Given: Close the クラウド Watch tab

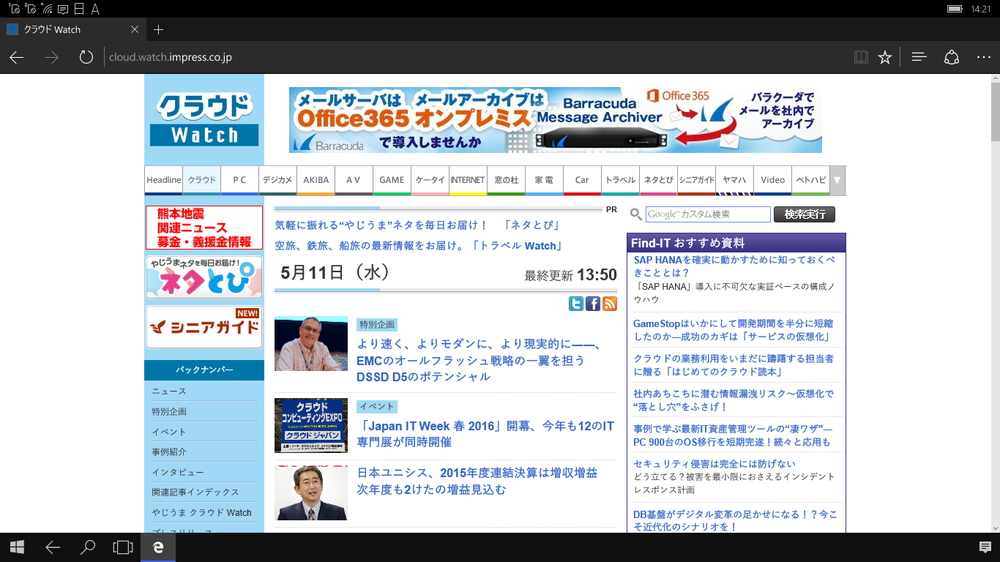Looking at the screenshot, I should pos(135,29).
